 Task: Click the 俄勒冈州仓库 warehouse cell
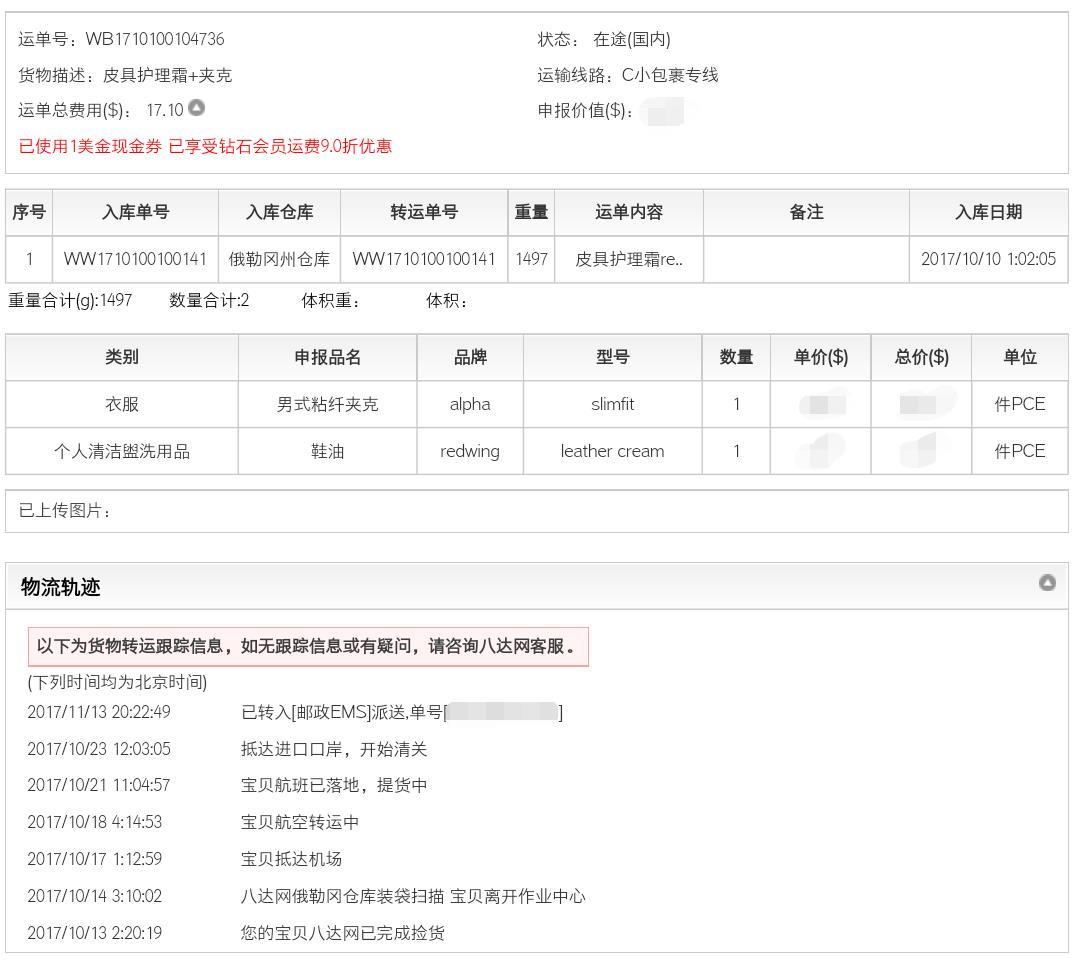point(279,259)
